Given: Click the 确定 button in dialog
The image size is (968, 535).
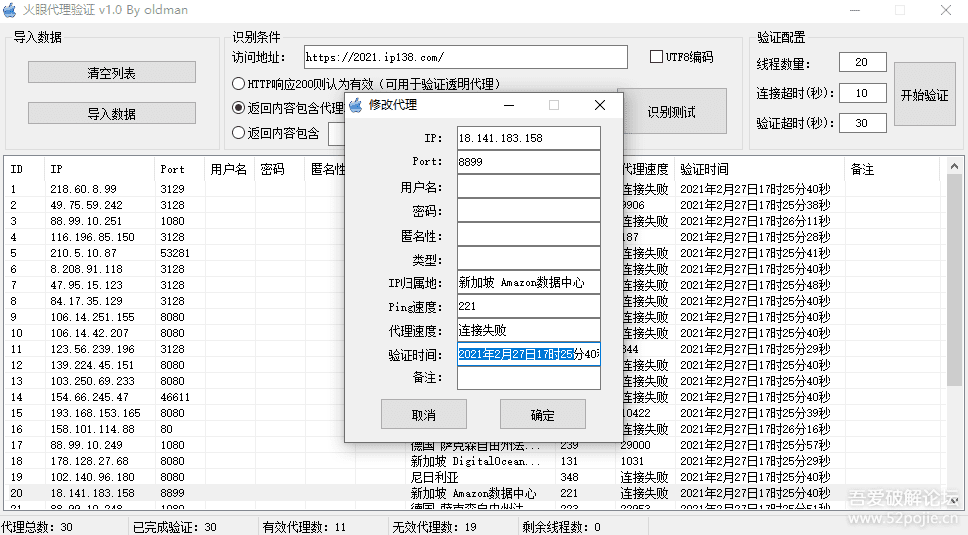Looking at the screenshot, I should (542, 414).
